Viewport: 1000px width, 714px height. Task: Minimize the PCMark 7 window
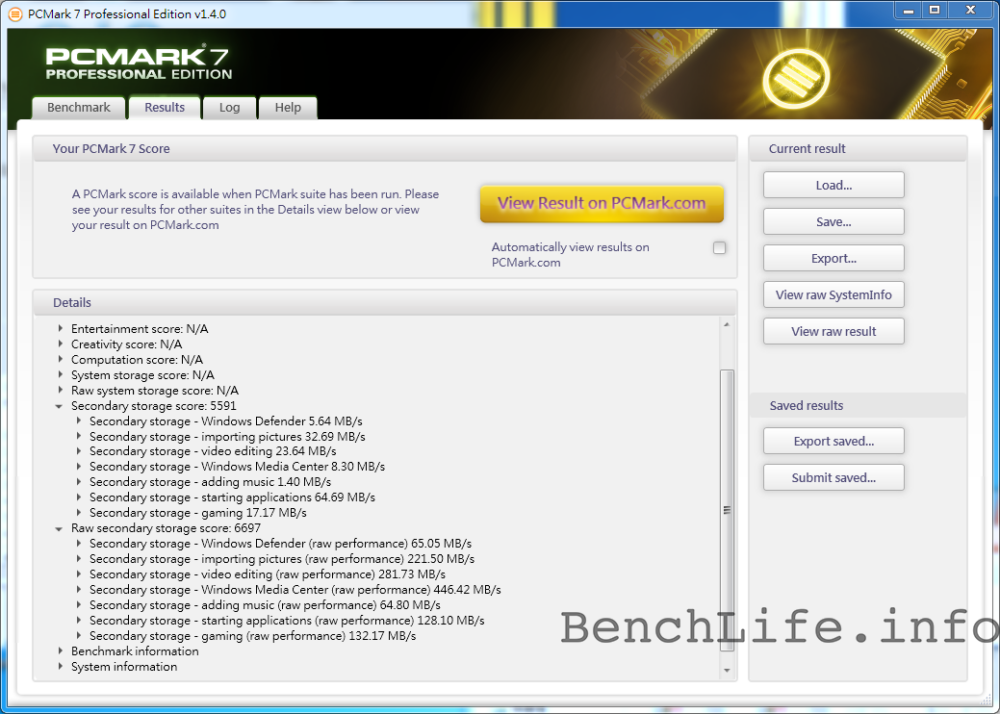click(x=908, y=10)
